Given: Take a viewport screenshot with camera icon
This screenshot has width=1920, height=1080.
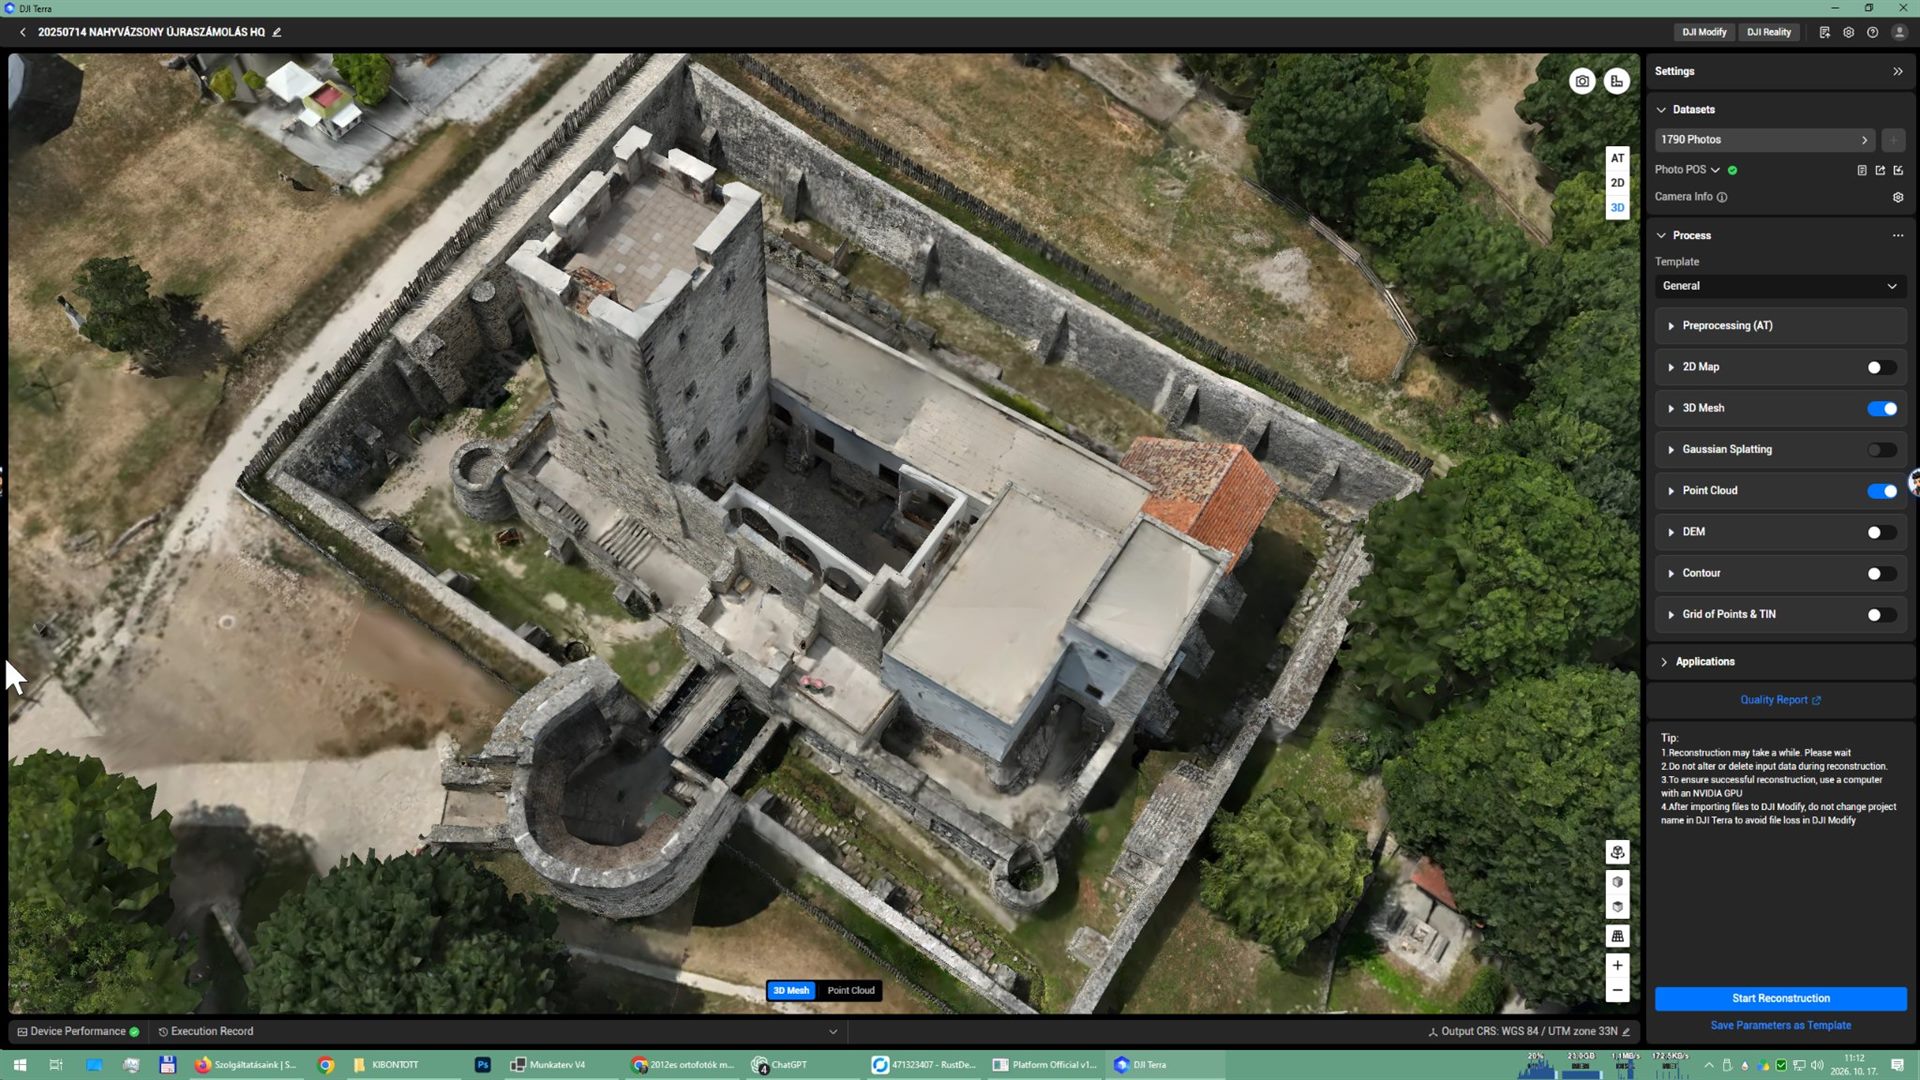Looking at the screenshot, I should tap(1582, 82).
